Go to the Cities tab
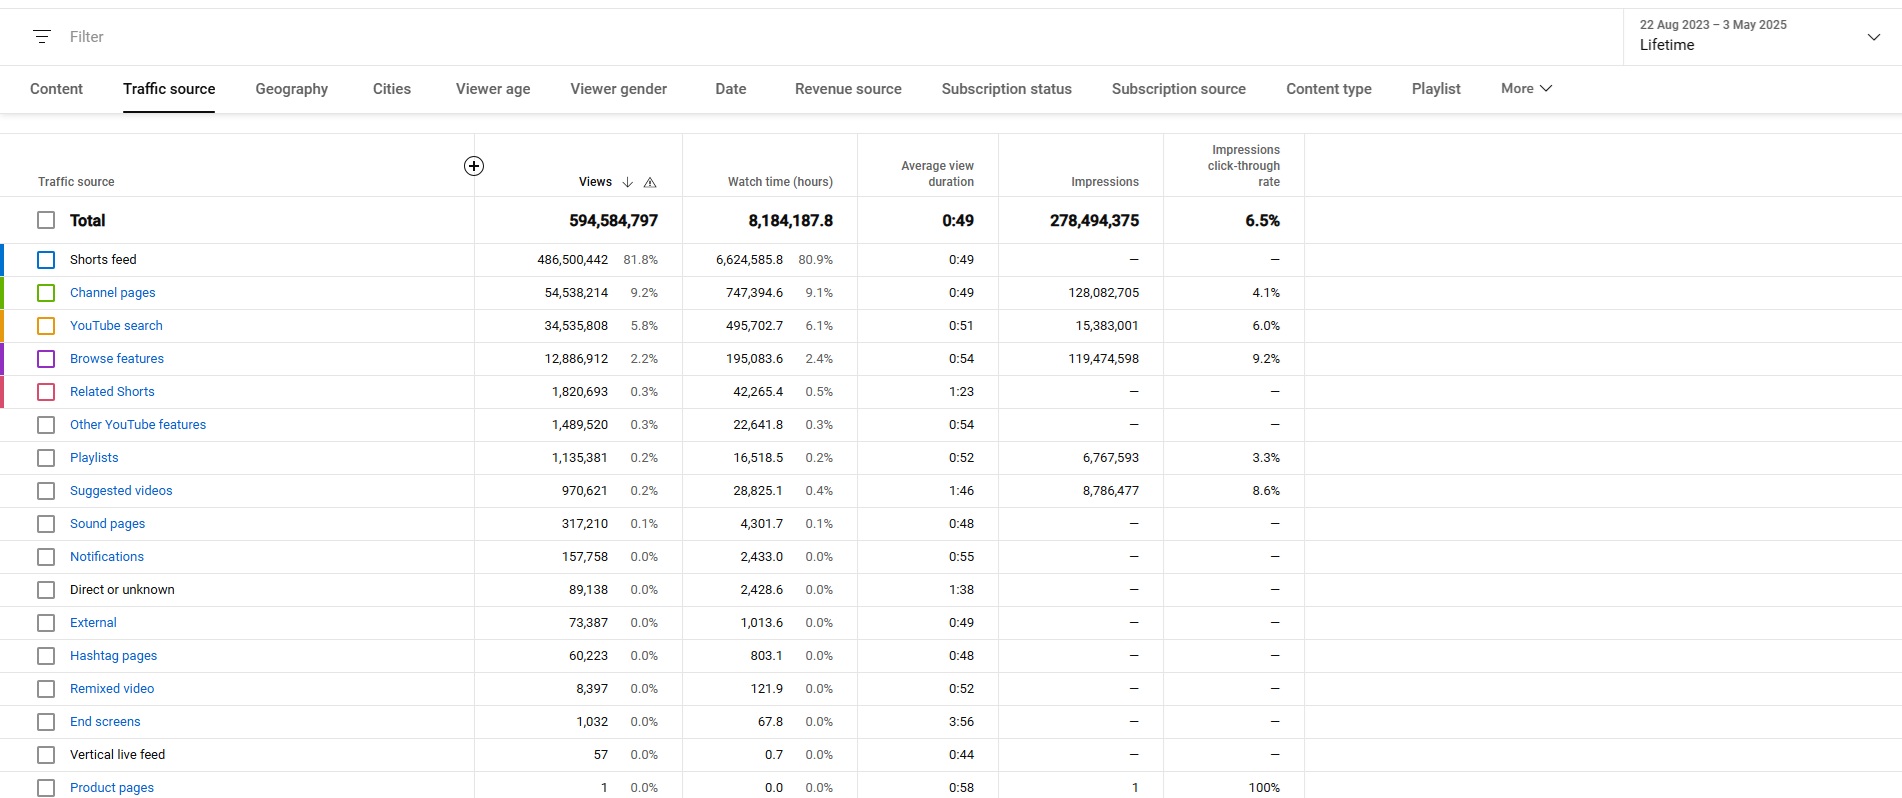The height and width of the screenshot is (798, 1902). point(392,89)
